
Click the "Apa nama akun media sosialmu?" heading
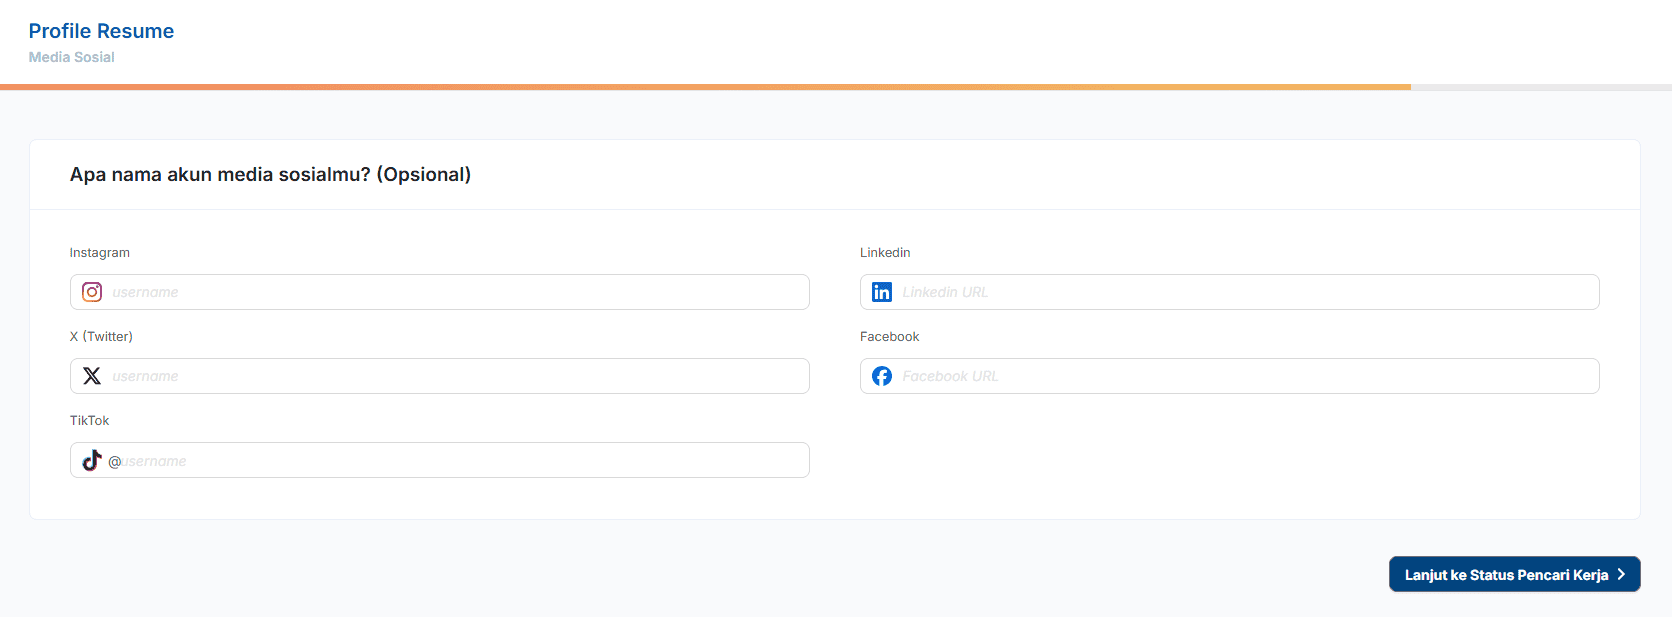click(x=270, y=174)
